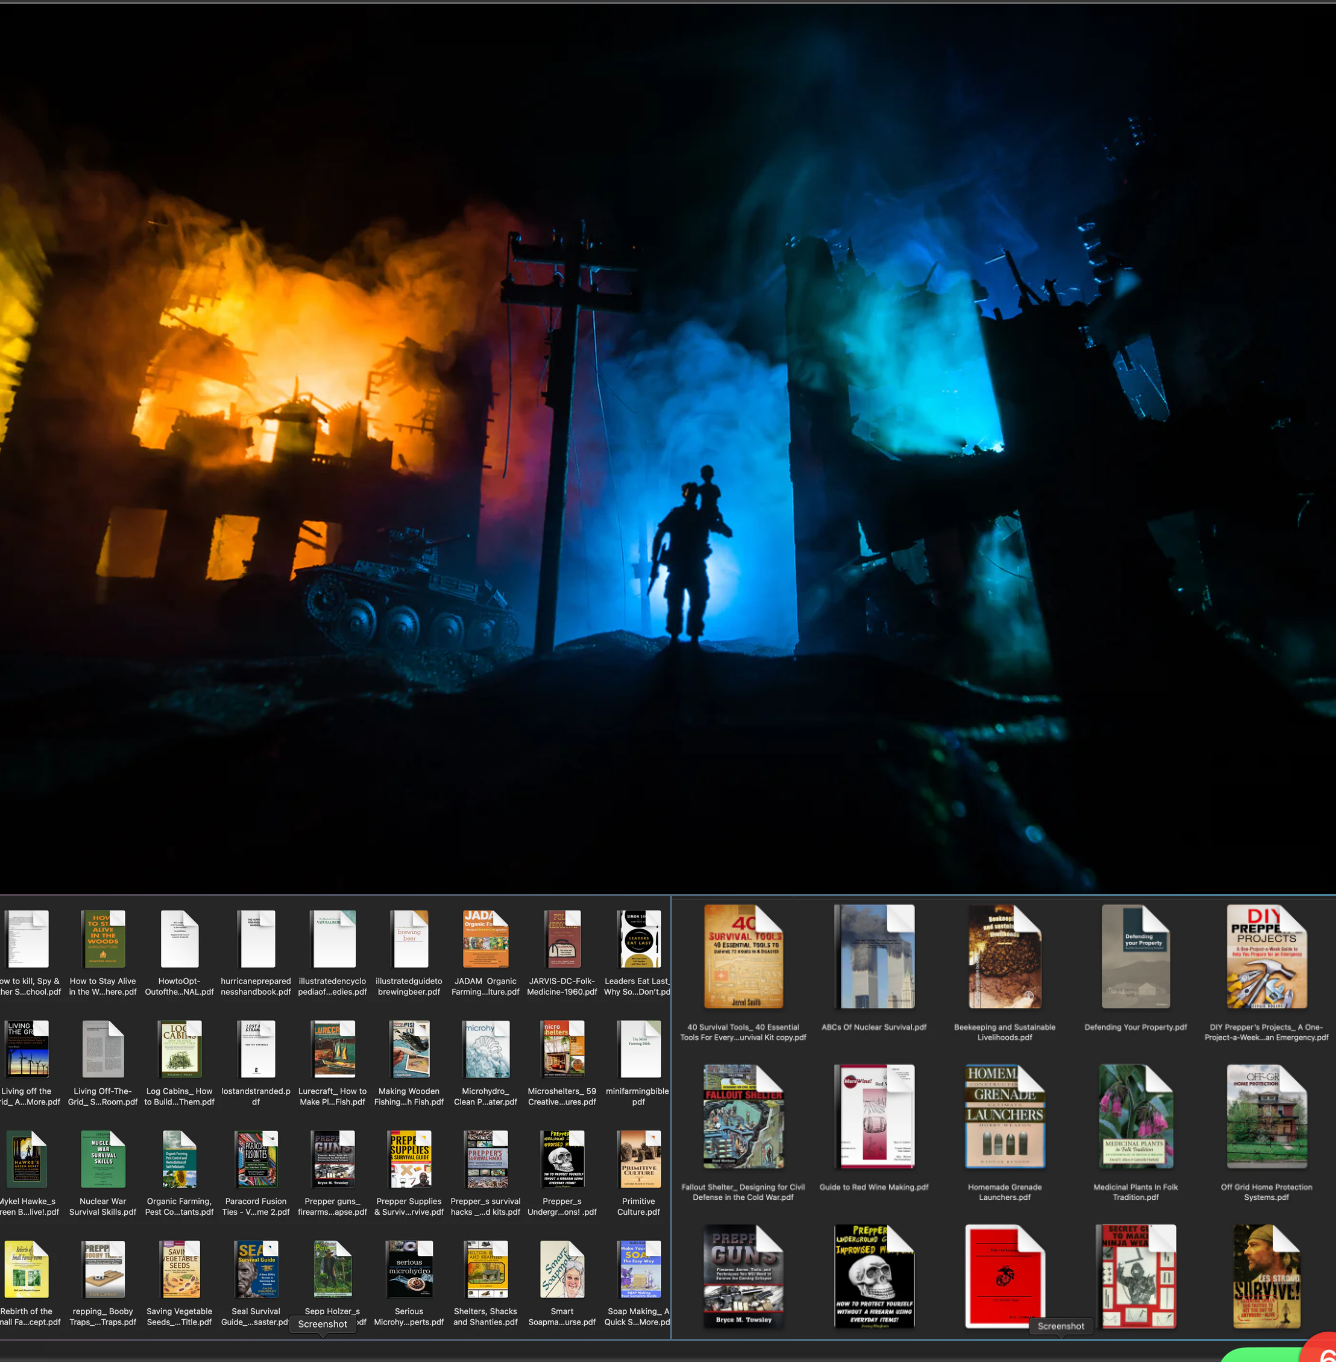Select the Leaders Eat Last PDF
Image resolution: width=1336 pixels, height=1362 pixels.
639,939
